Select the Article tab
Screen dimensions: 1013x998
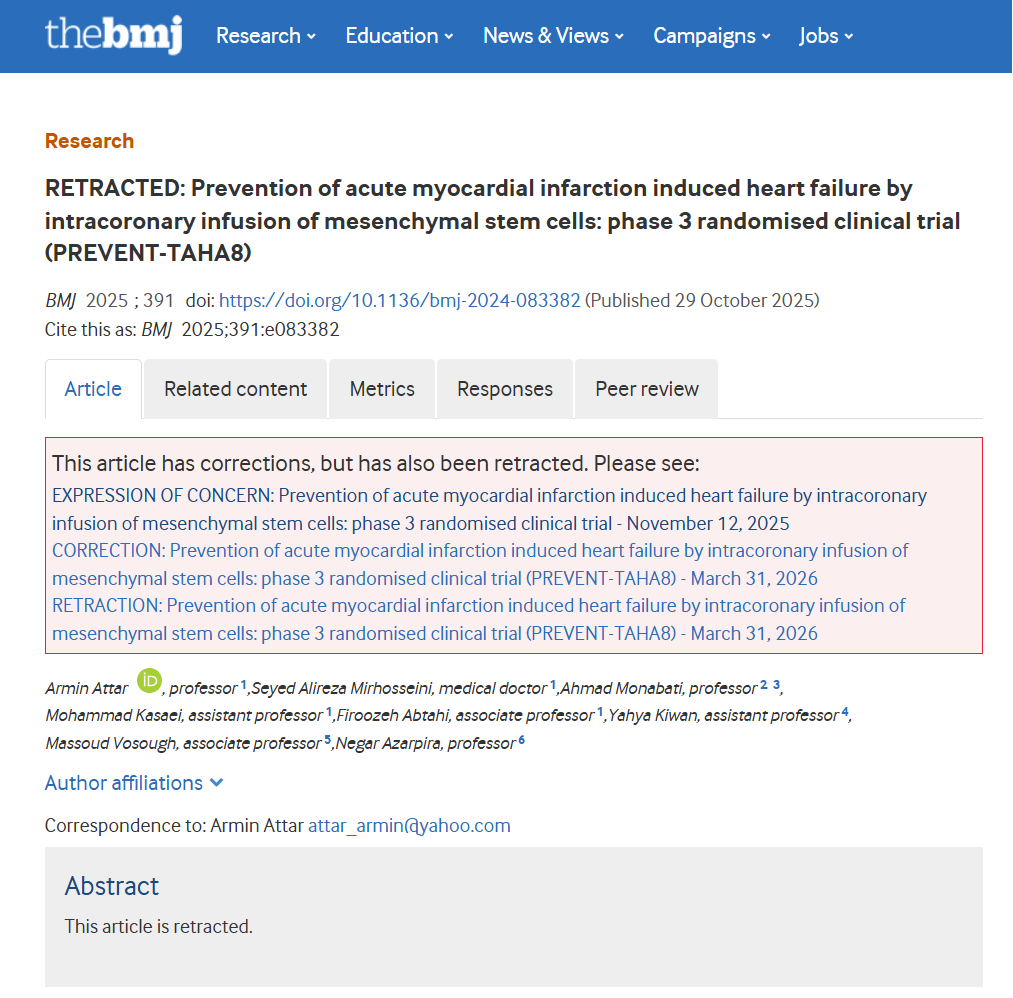click(93, 389)
